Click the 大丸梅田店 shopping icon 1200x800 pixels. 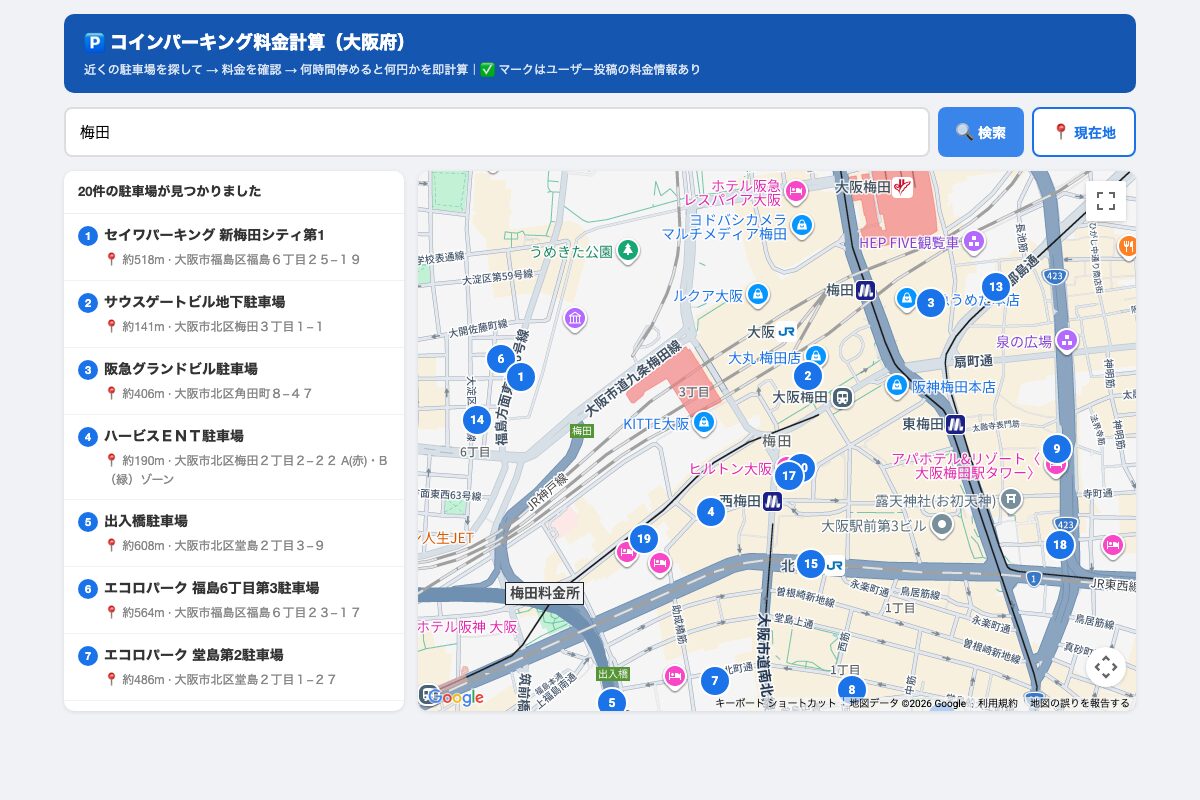(x=816, y=356)
